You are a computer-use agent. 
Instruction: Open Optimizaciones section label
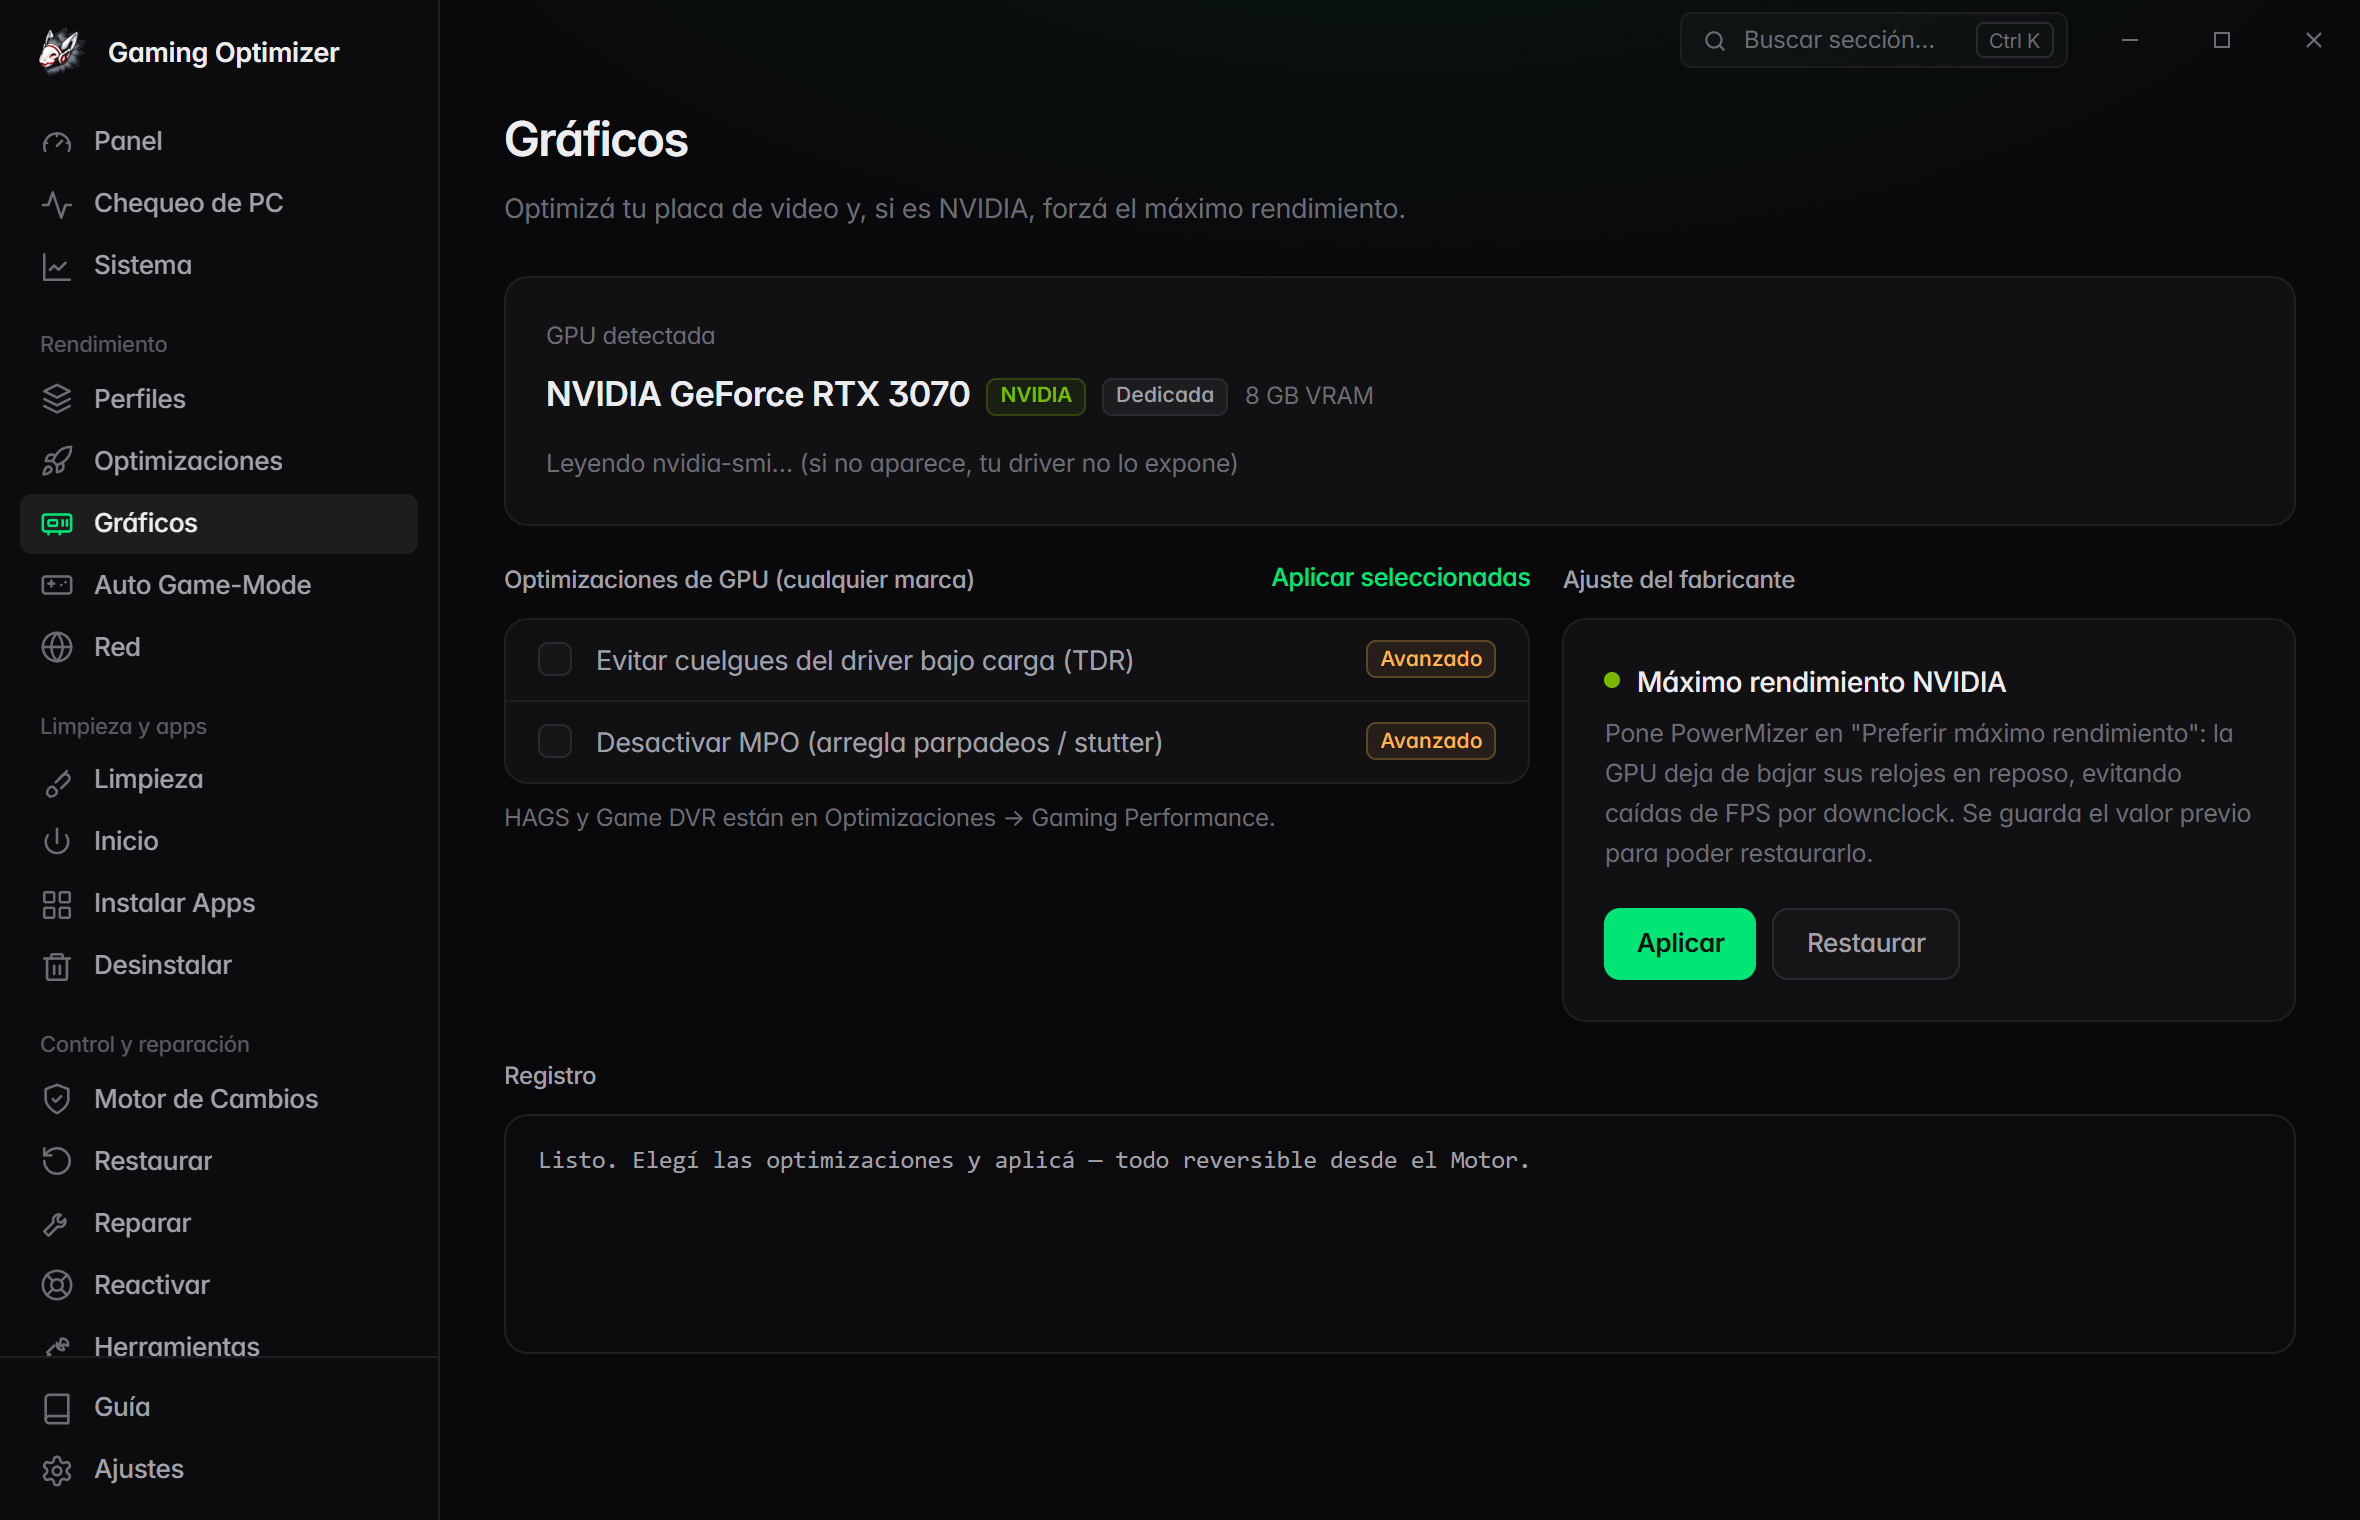click(188, 461)
